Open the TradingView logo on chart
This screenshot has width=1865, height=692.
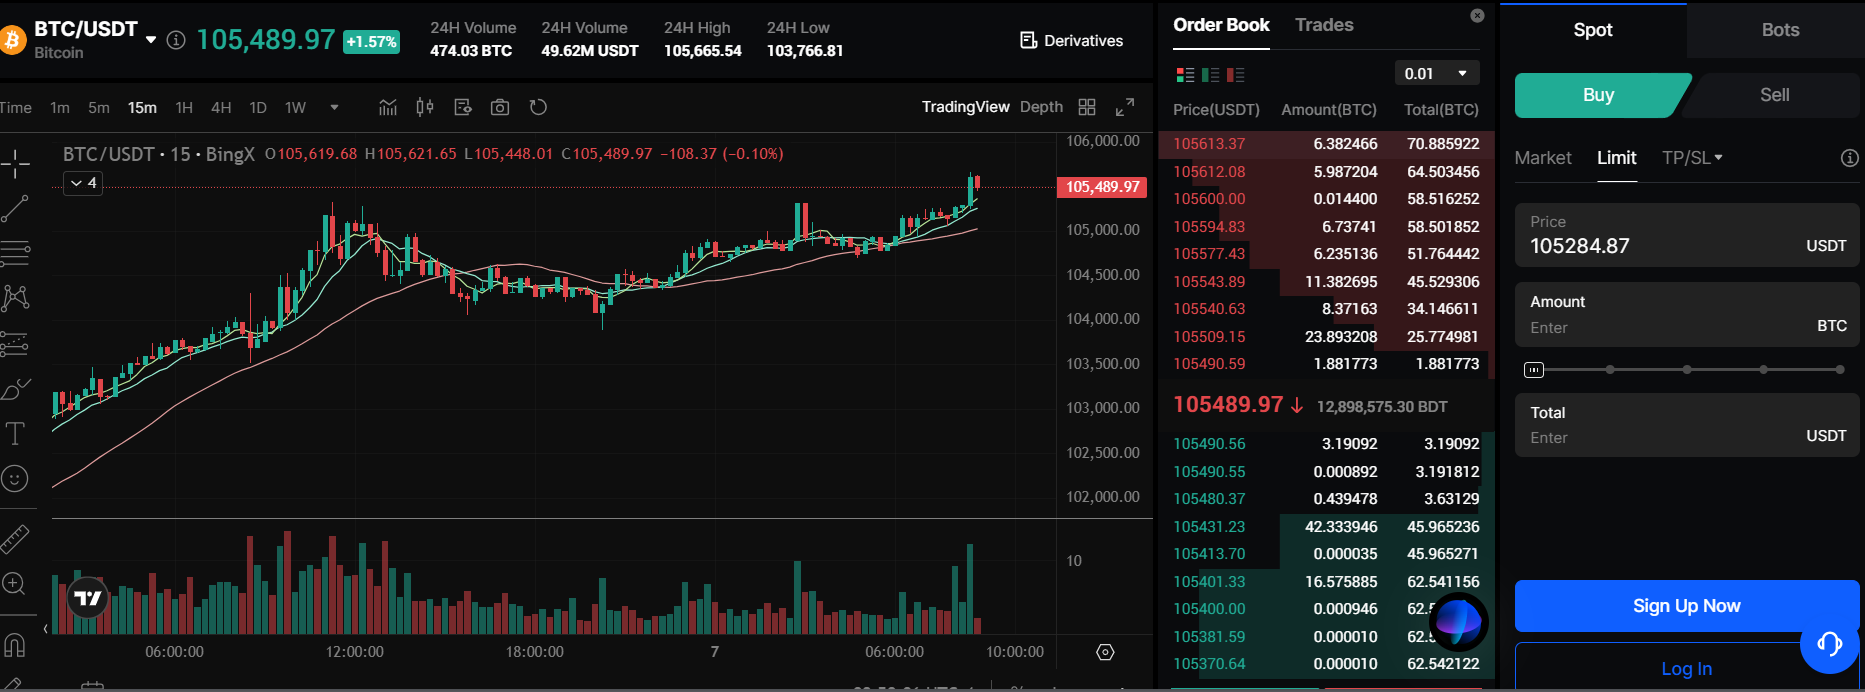[x=88, y=598]
